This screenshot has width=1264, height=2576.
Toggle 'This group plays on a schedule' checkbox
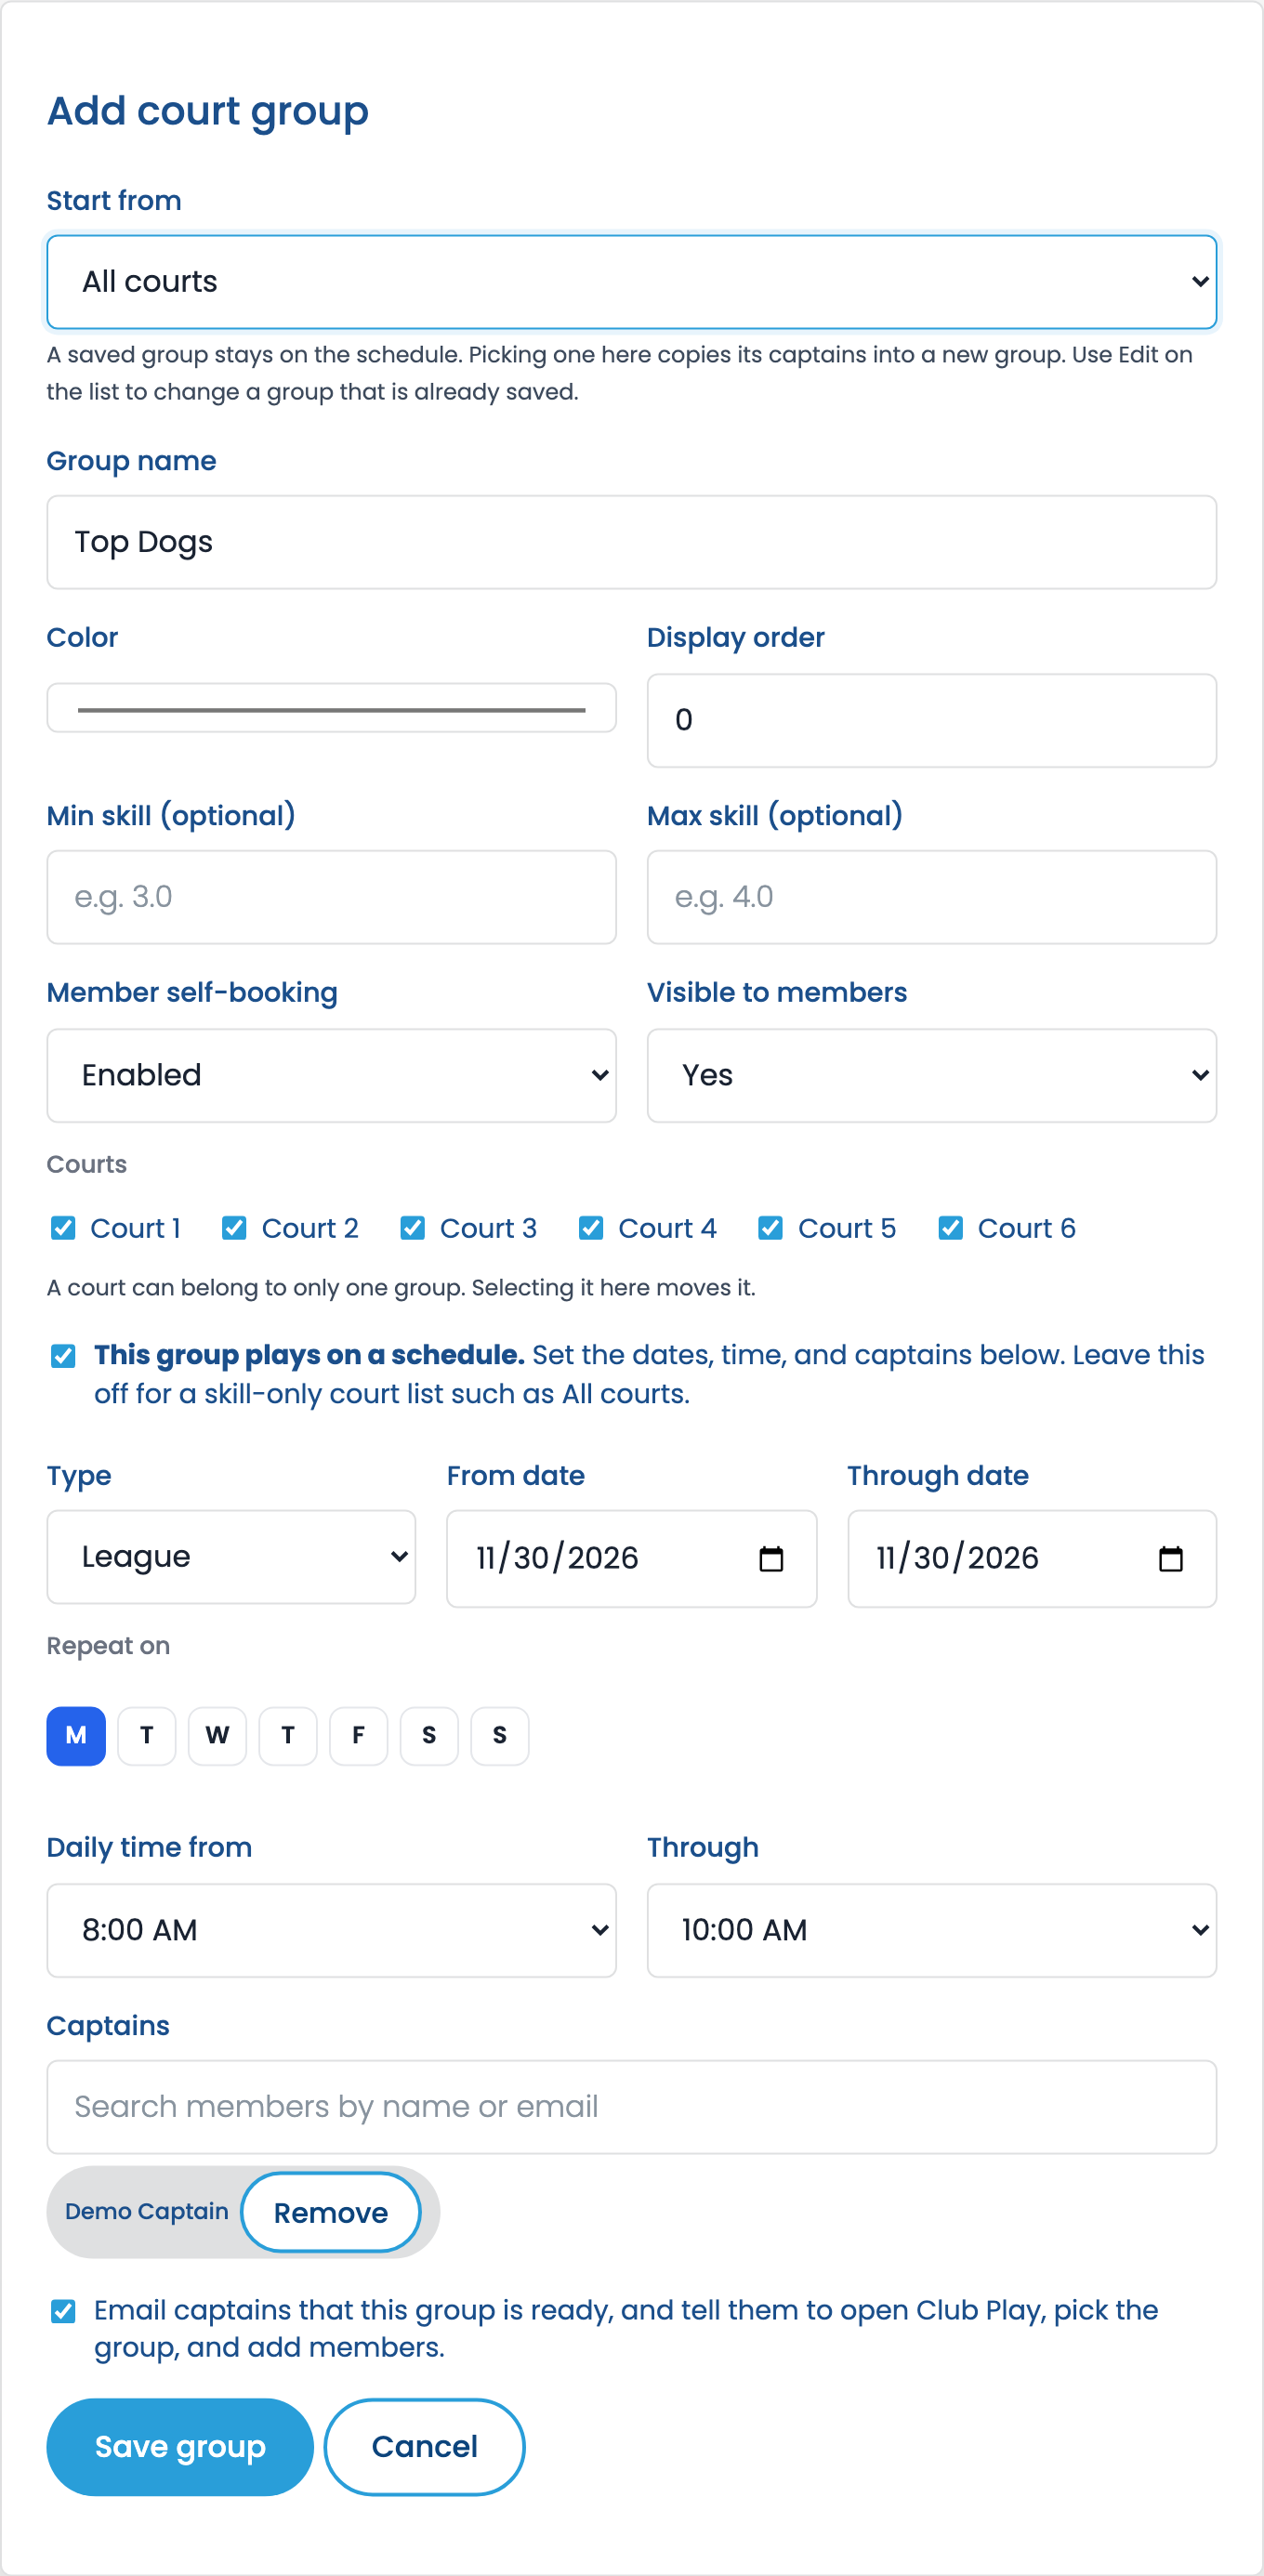coord(63,1356)
